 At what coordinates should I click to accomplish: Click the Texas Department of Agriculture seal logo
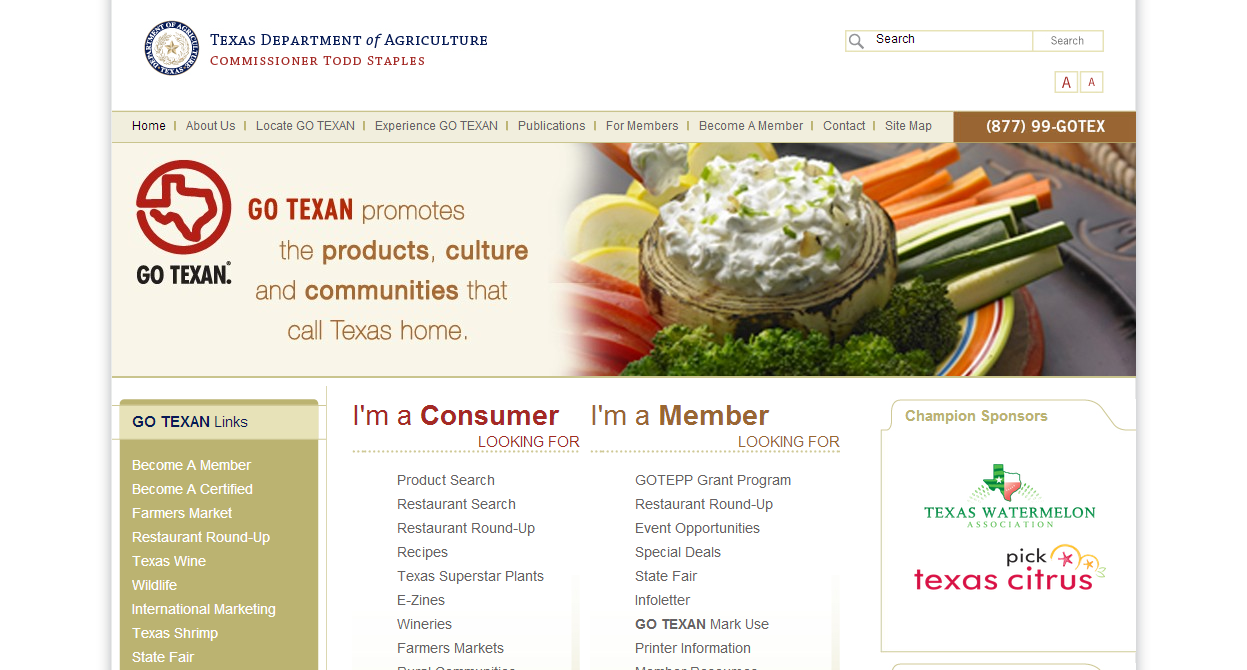coord(172,48)
